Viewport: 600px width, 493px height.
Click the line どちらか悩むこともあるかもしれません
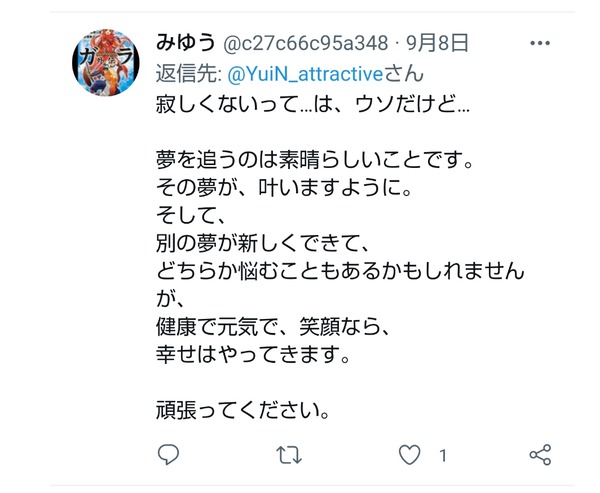point(340,271)
